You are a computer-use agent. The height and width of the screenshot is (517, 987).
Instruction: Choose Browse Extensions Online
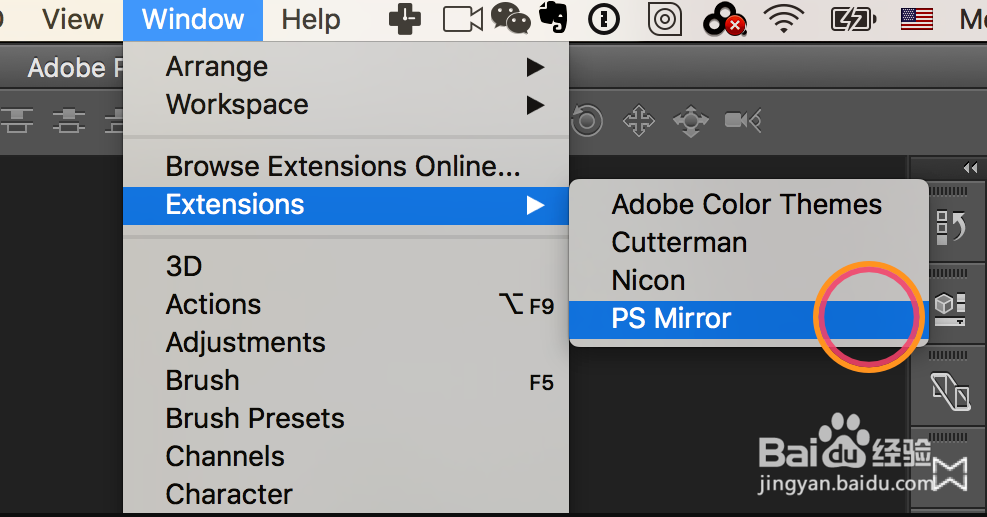click(346, 167)
